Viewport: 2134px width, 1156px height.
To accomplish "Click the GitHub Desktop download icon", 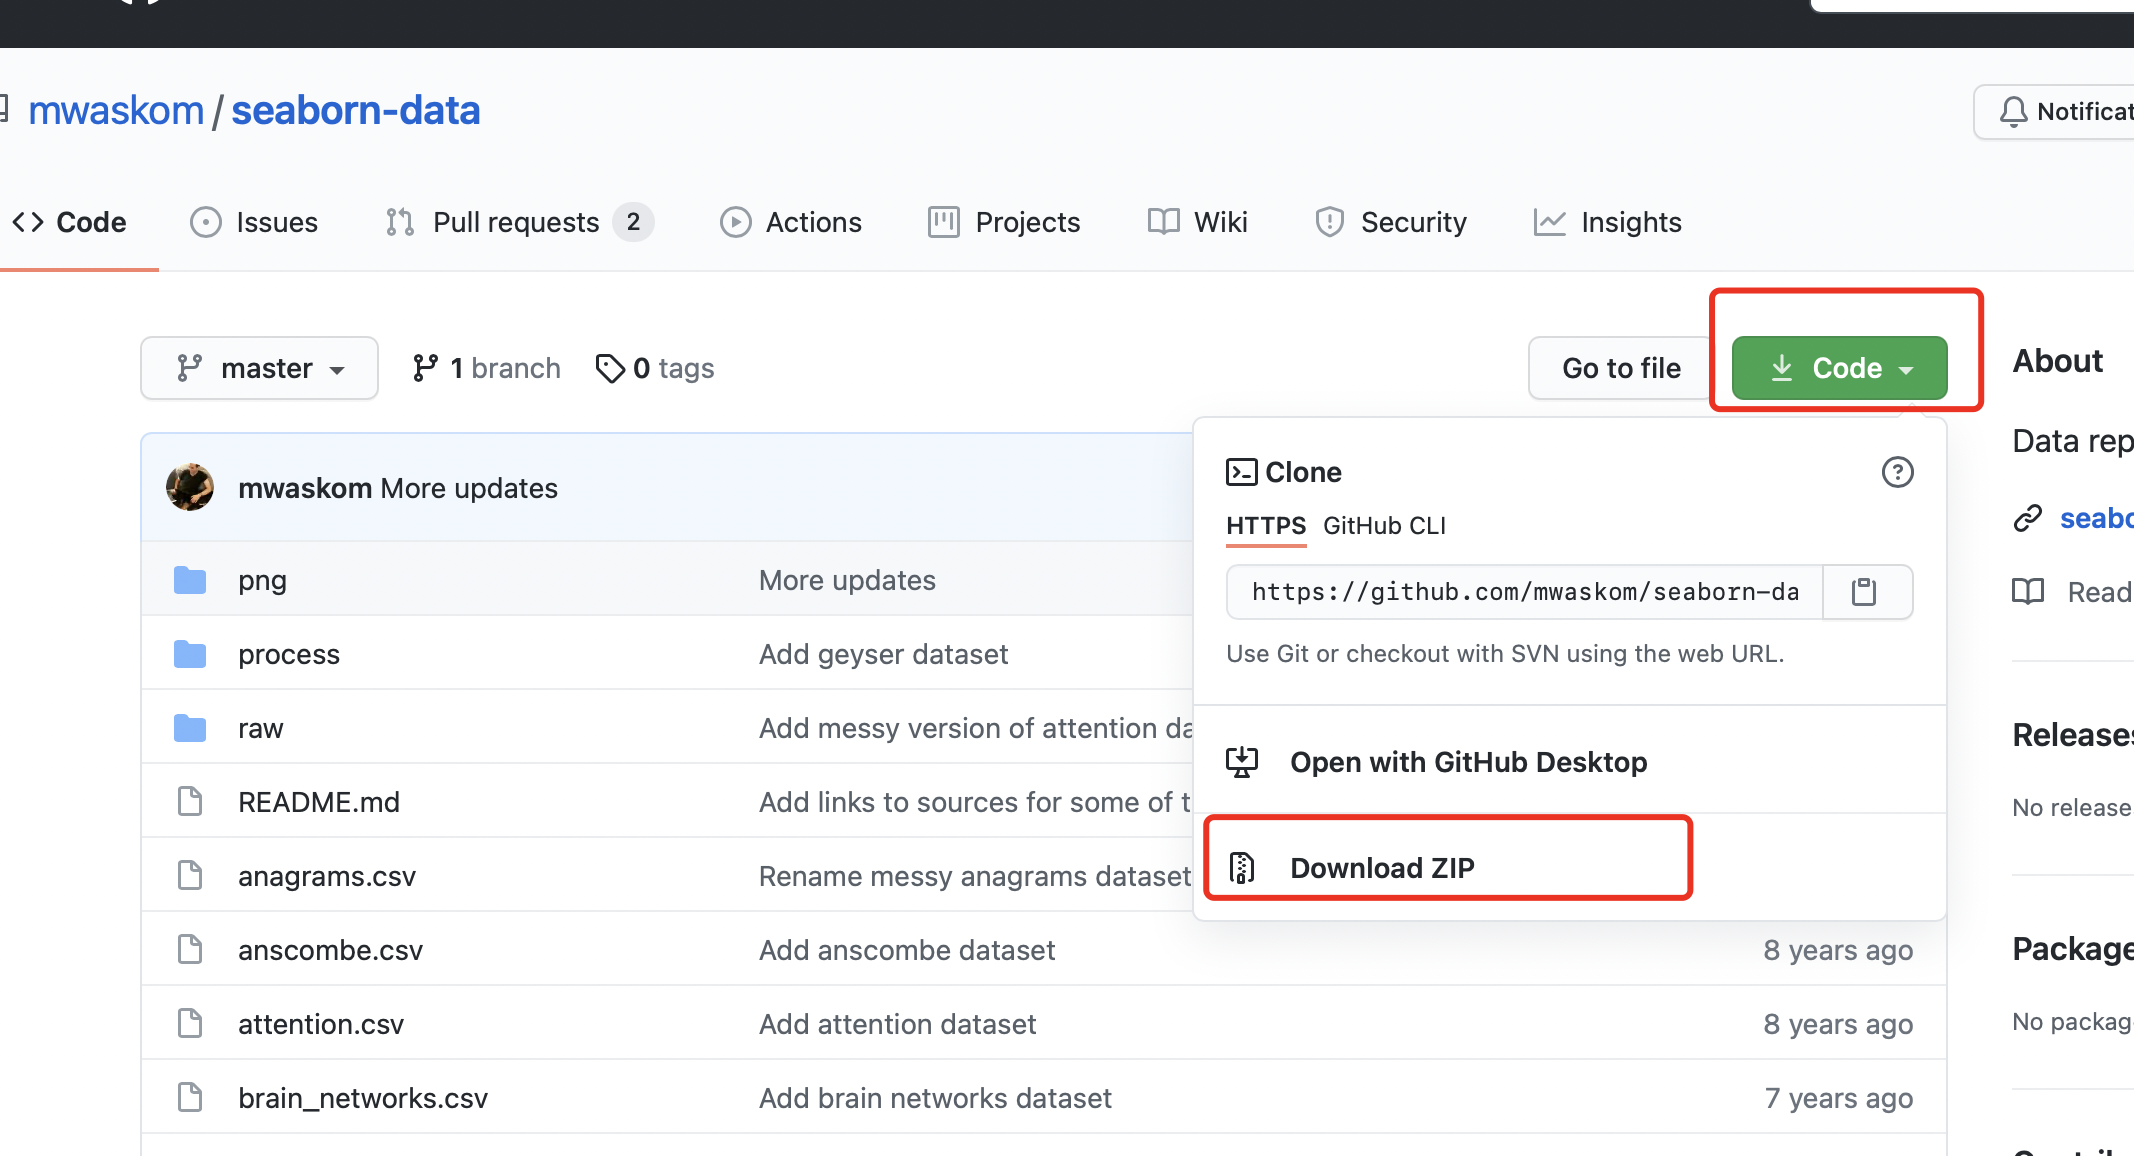I will (x=1242, y=762).
